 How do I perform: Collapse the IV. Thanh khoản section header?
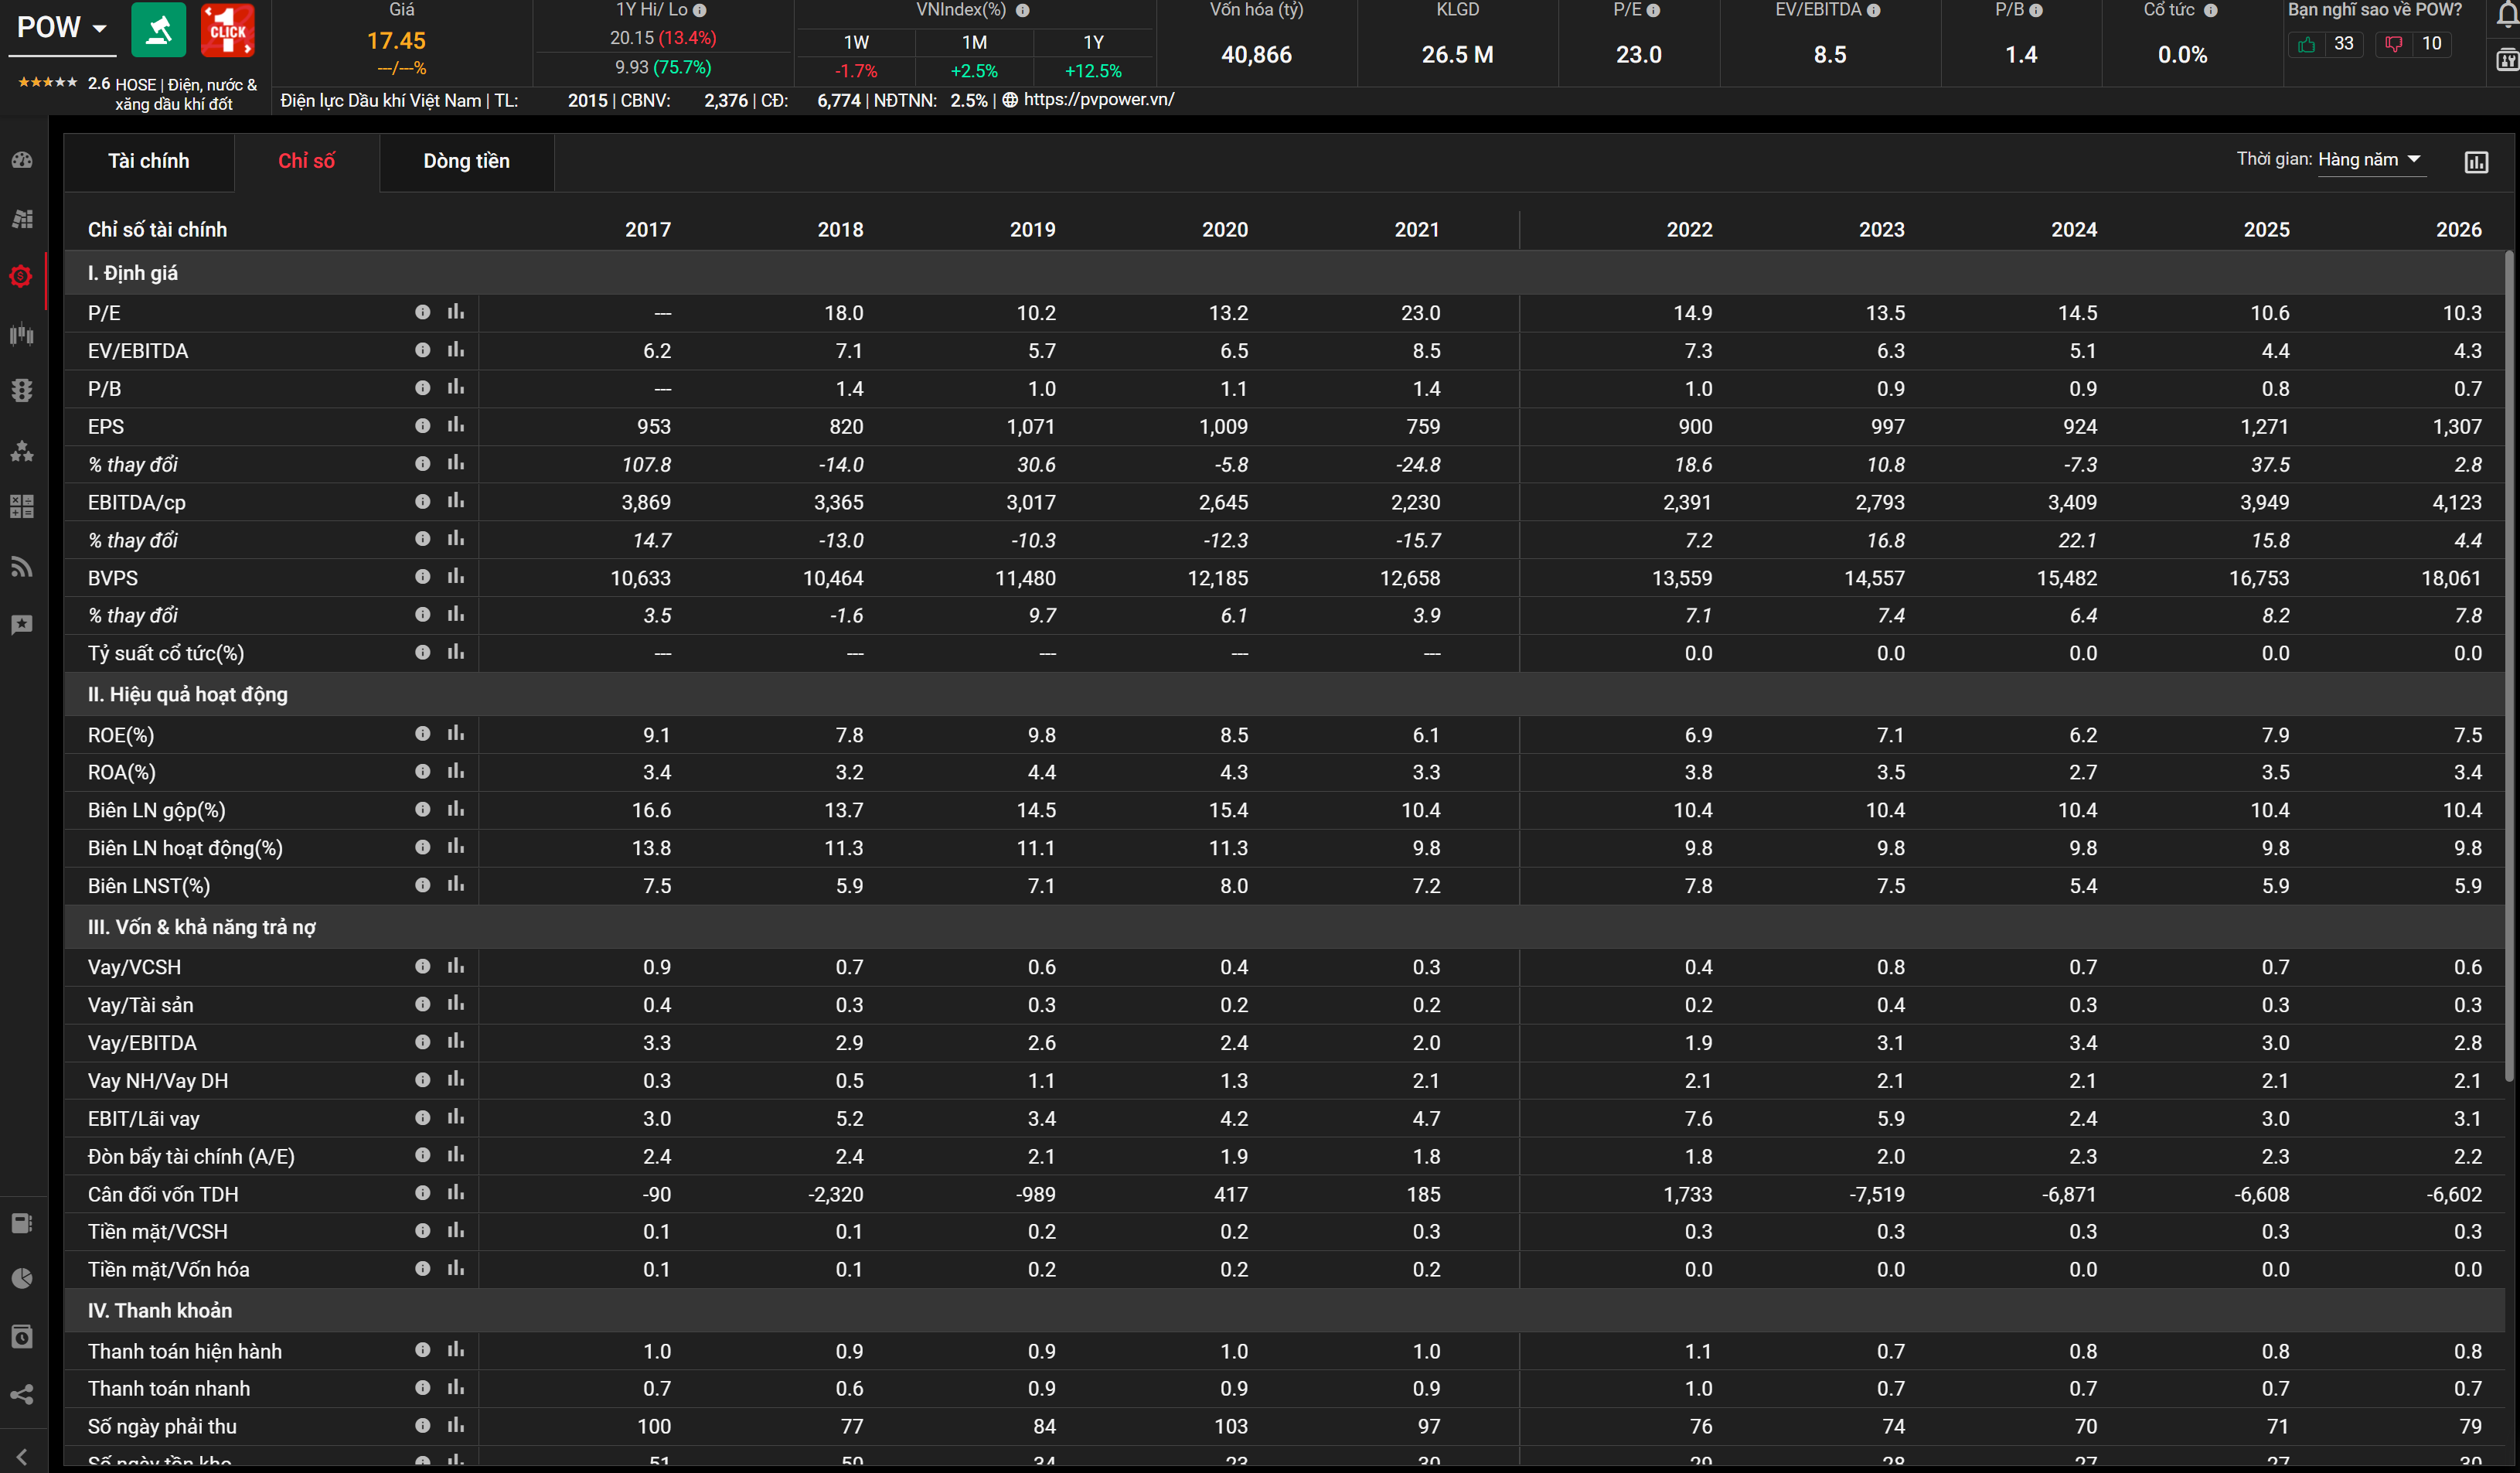[x=1284, y=1310]
